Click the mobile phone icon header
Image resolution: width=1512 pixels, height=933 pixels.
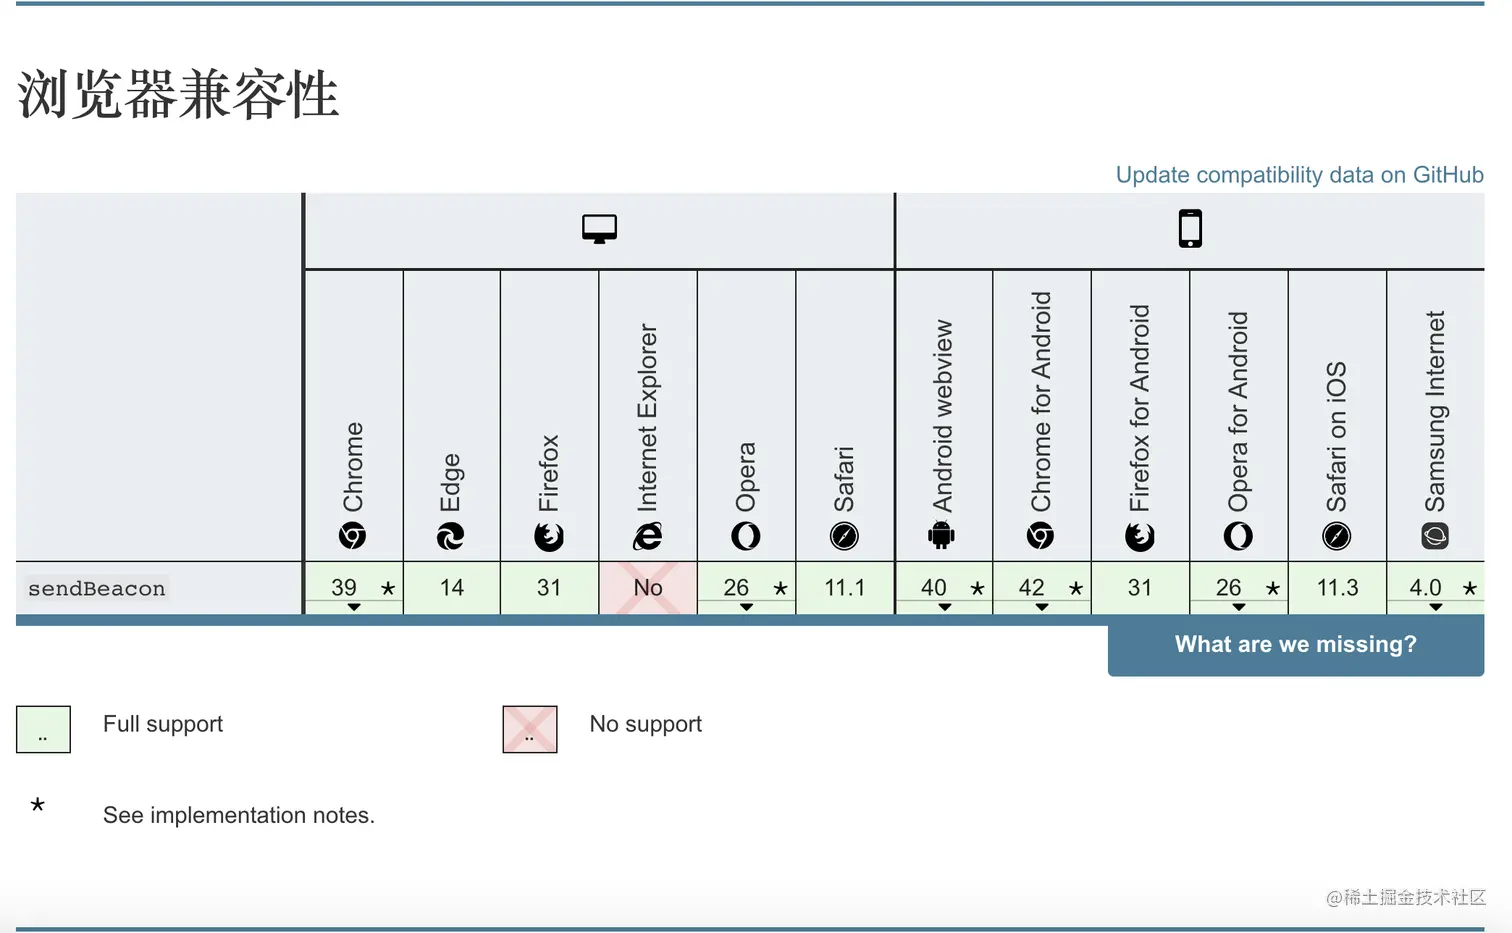tap(1190, 229)
